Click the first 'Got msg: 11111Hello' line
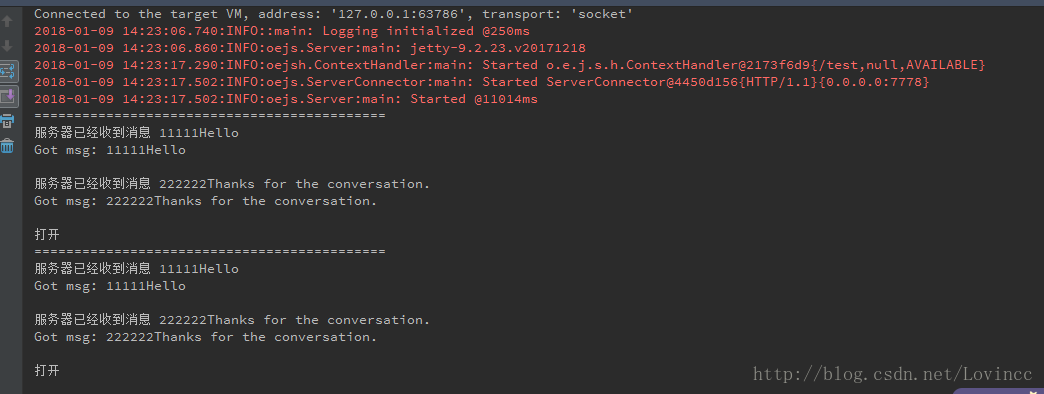 [x=110, y=150]
